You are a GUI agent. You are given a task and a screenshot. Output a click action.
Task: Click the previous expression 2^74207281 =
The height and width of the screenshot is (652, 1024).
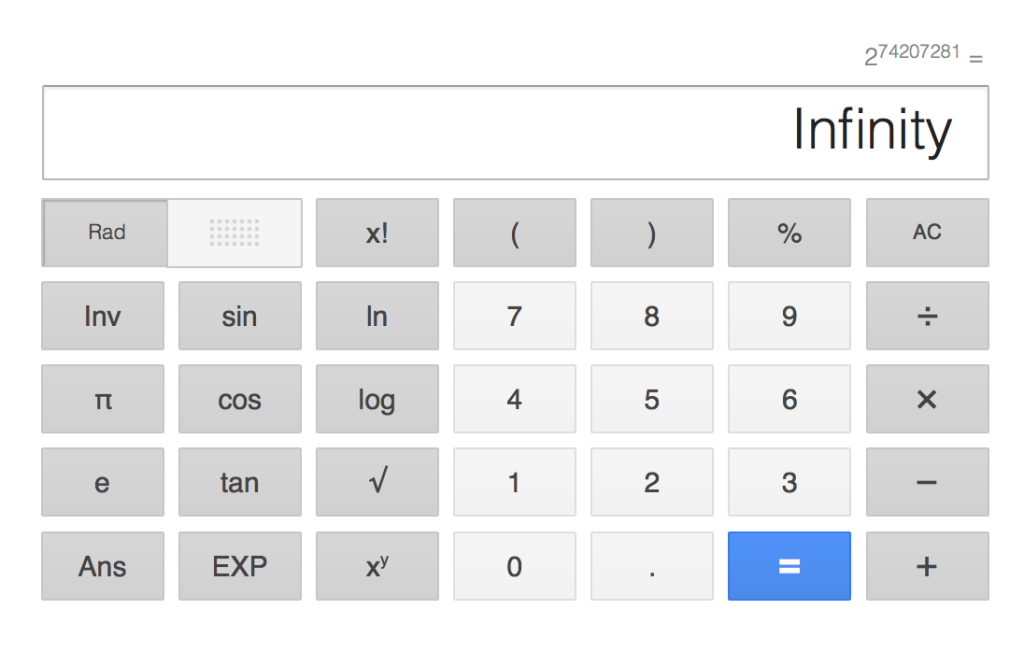pos(923,55)
